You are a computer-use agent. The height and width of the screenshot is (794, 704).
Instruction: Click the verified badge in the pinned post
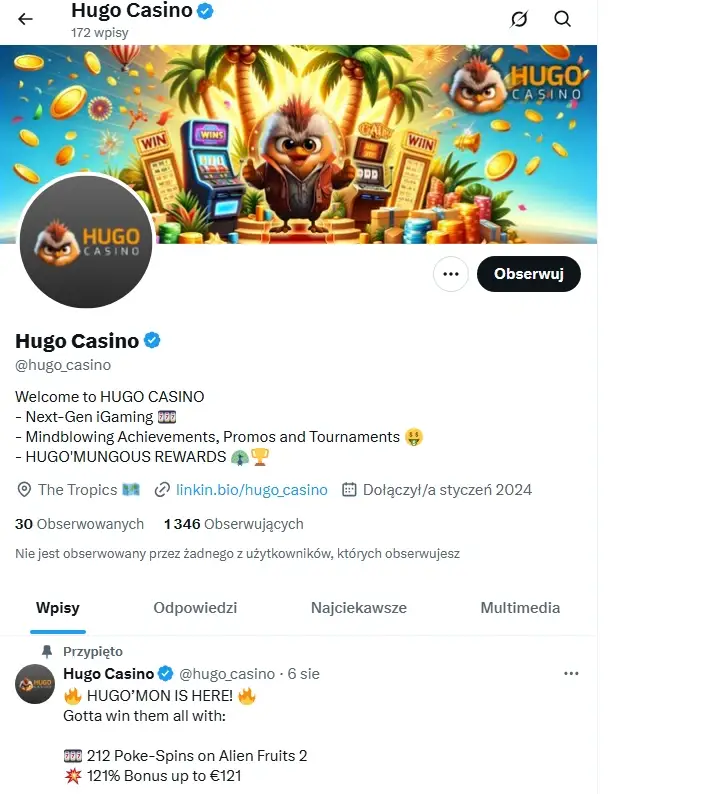(x=165, y=673)
